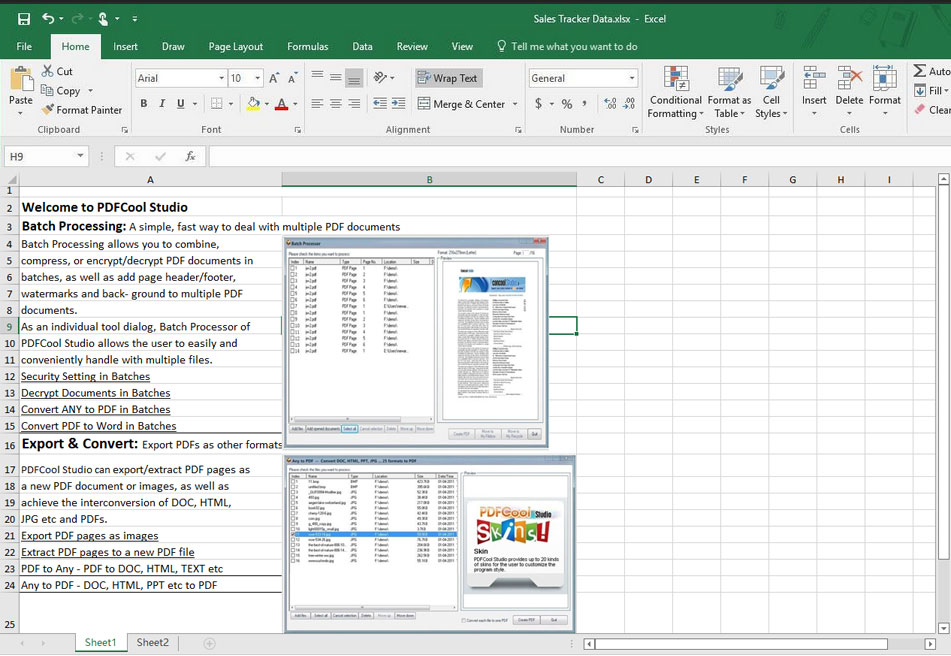This screenshot has height=656, width=951.
Task: Align text to the left
Action: pos(317,104)
